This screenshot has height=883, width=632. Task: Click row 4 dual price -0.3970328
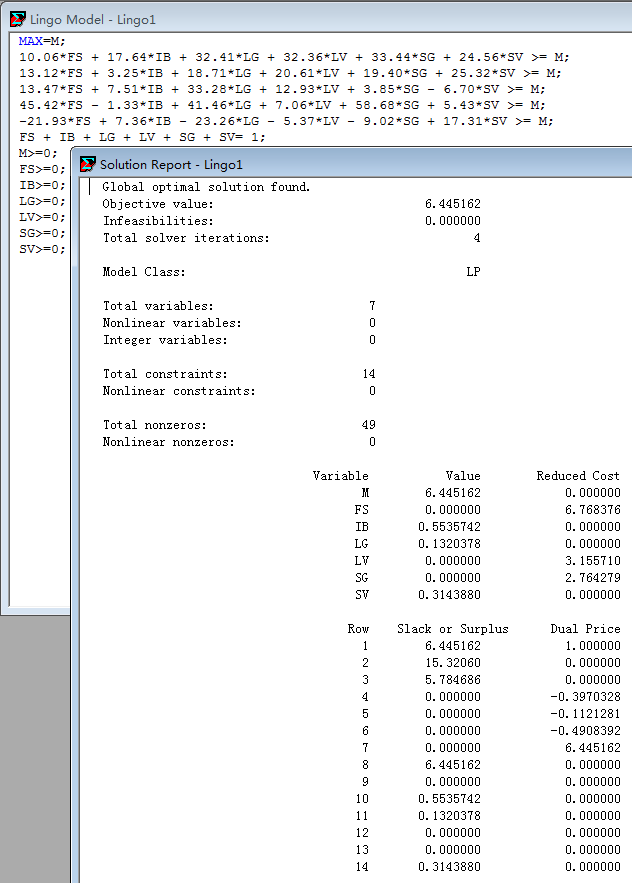(x=585, y=697)
